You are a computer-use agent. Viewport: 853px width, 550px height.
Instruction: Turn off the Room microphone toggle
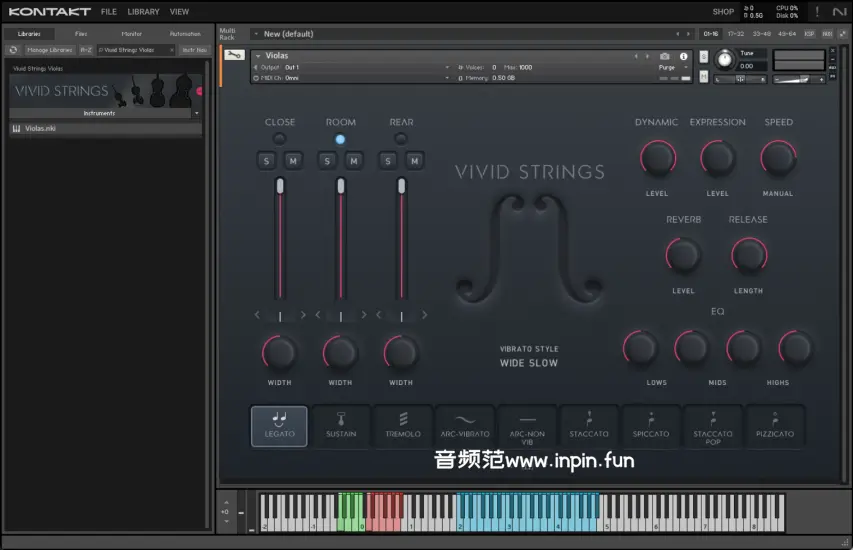tap(340, 139)
